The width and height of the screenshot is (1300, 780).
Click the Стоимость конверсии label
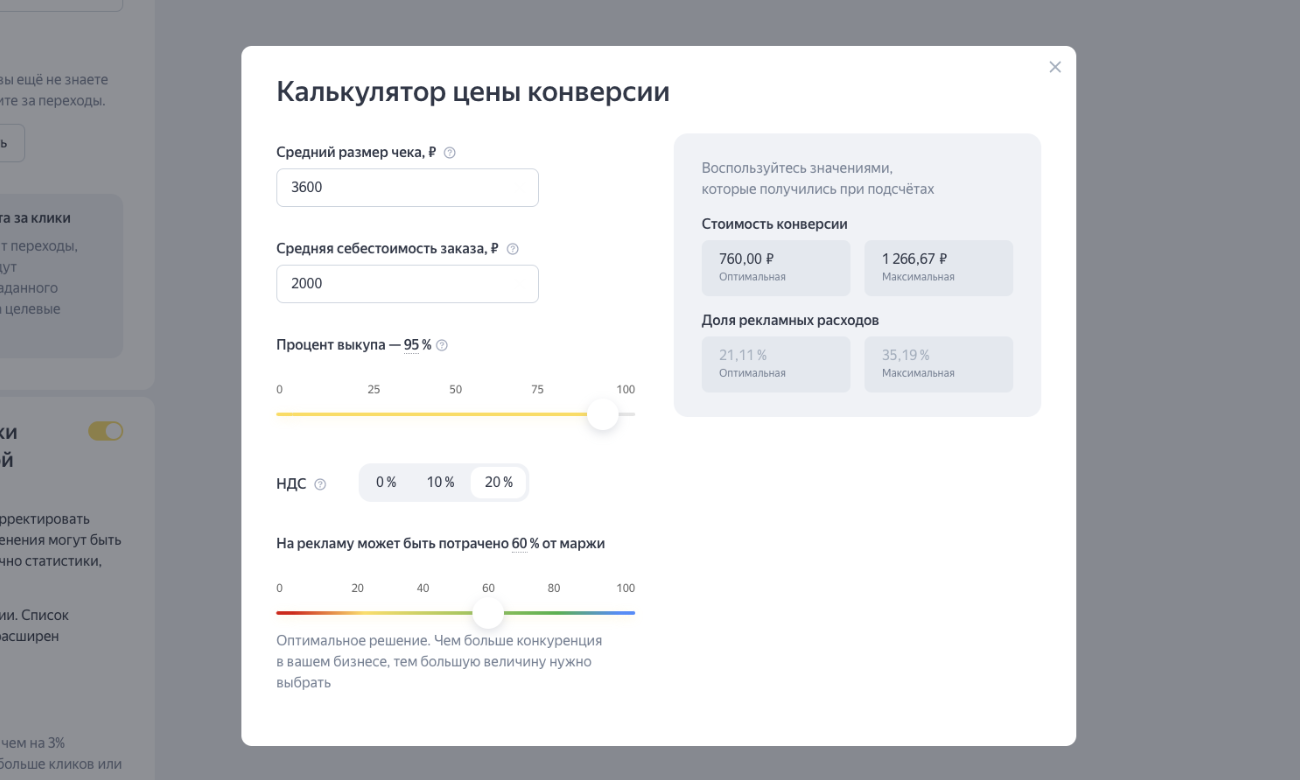pos(775,224)
